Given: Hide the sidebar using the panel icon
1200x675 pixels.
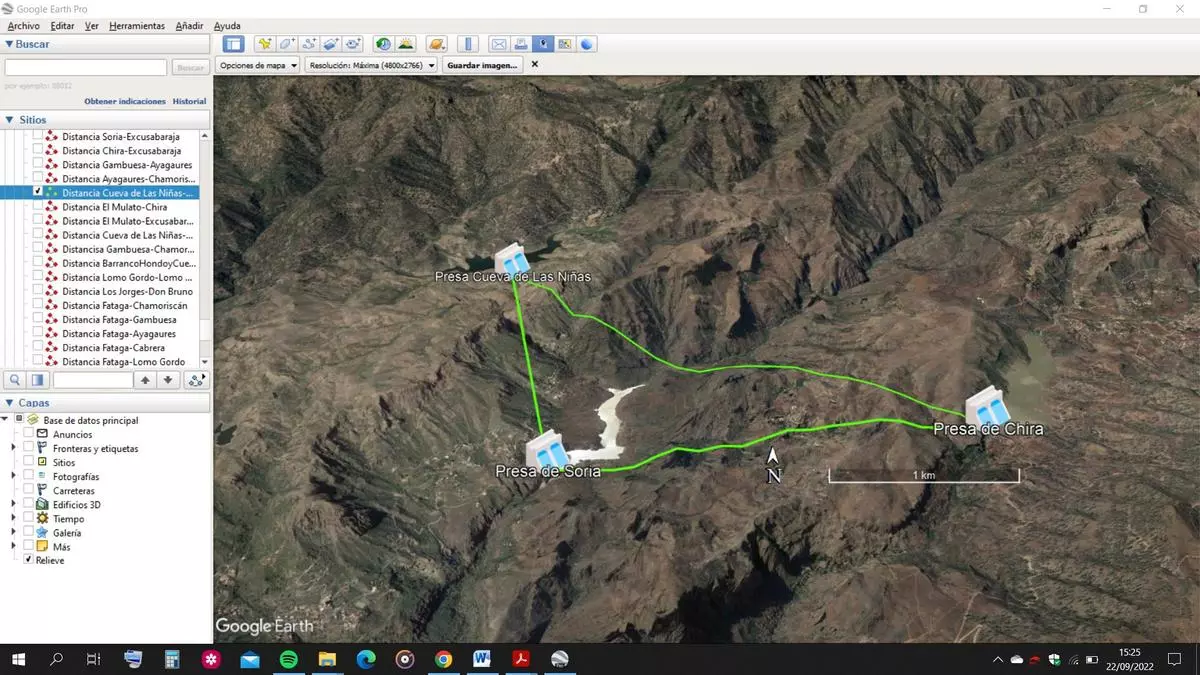Looking at the screenshot, I should [233, 44].
